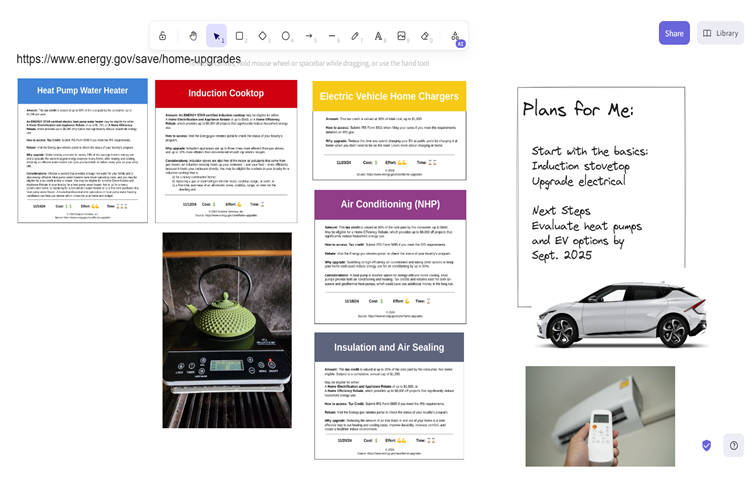Select the Hand panning tool

(193, 36)
